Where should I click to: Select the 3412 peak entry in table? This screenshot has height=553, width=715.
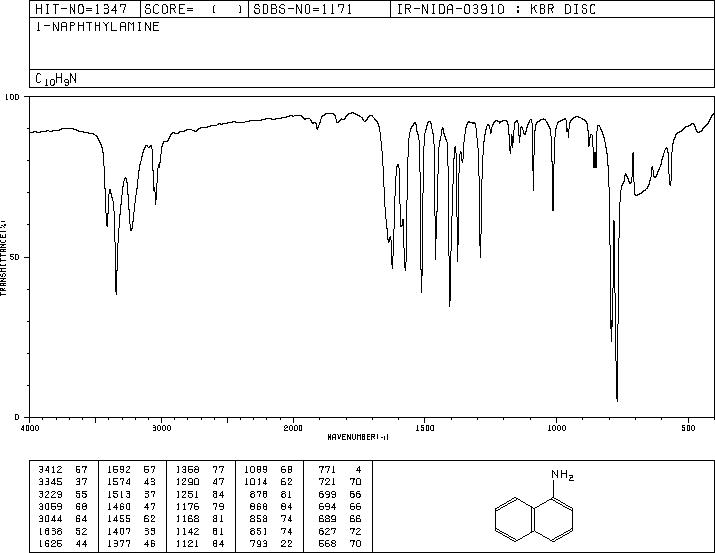[63, 469]
